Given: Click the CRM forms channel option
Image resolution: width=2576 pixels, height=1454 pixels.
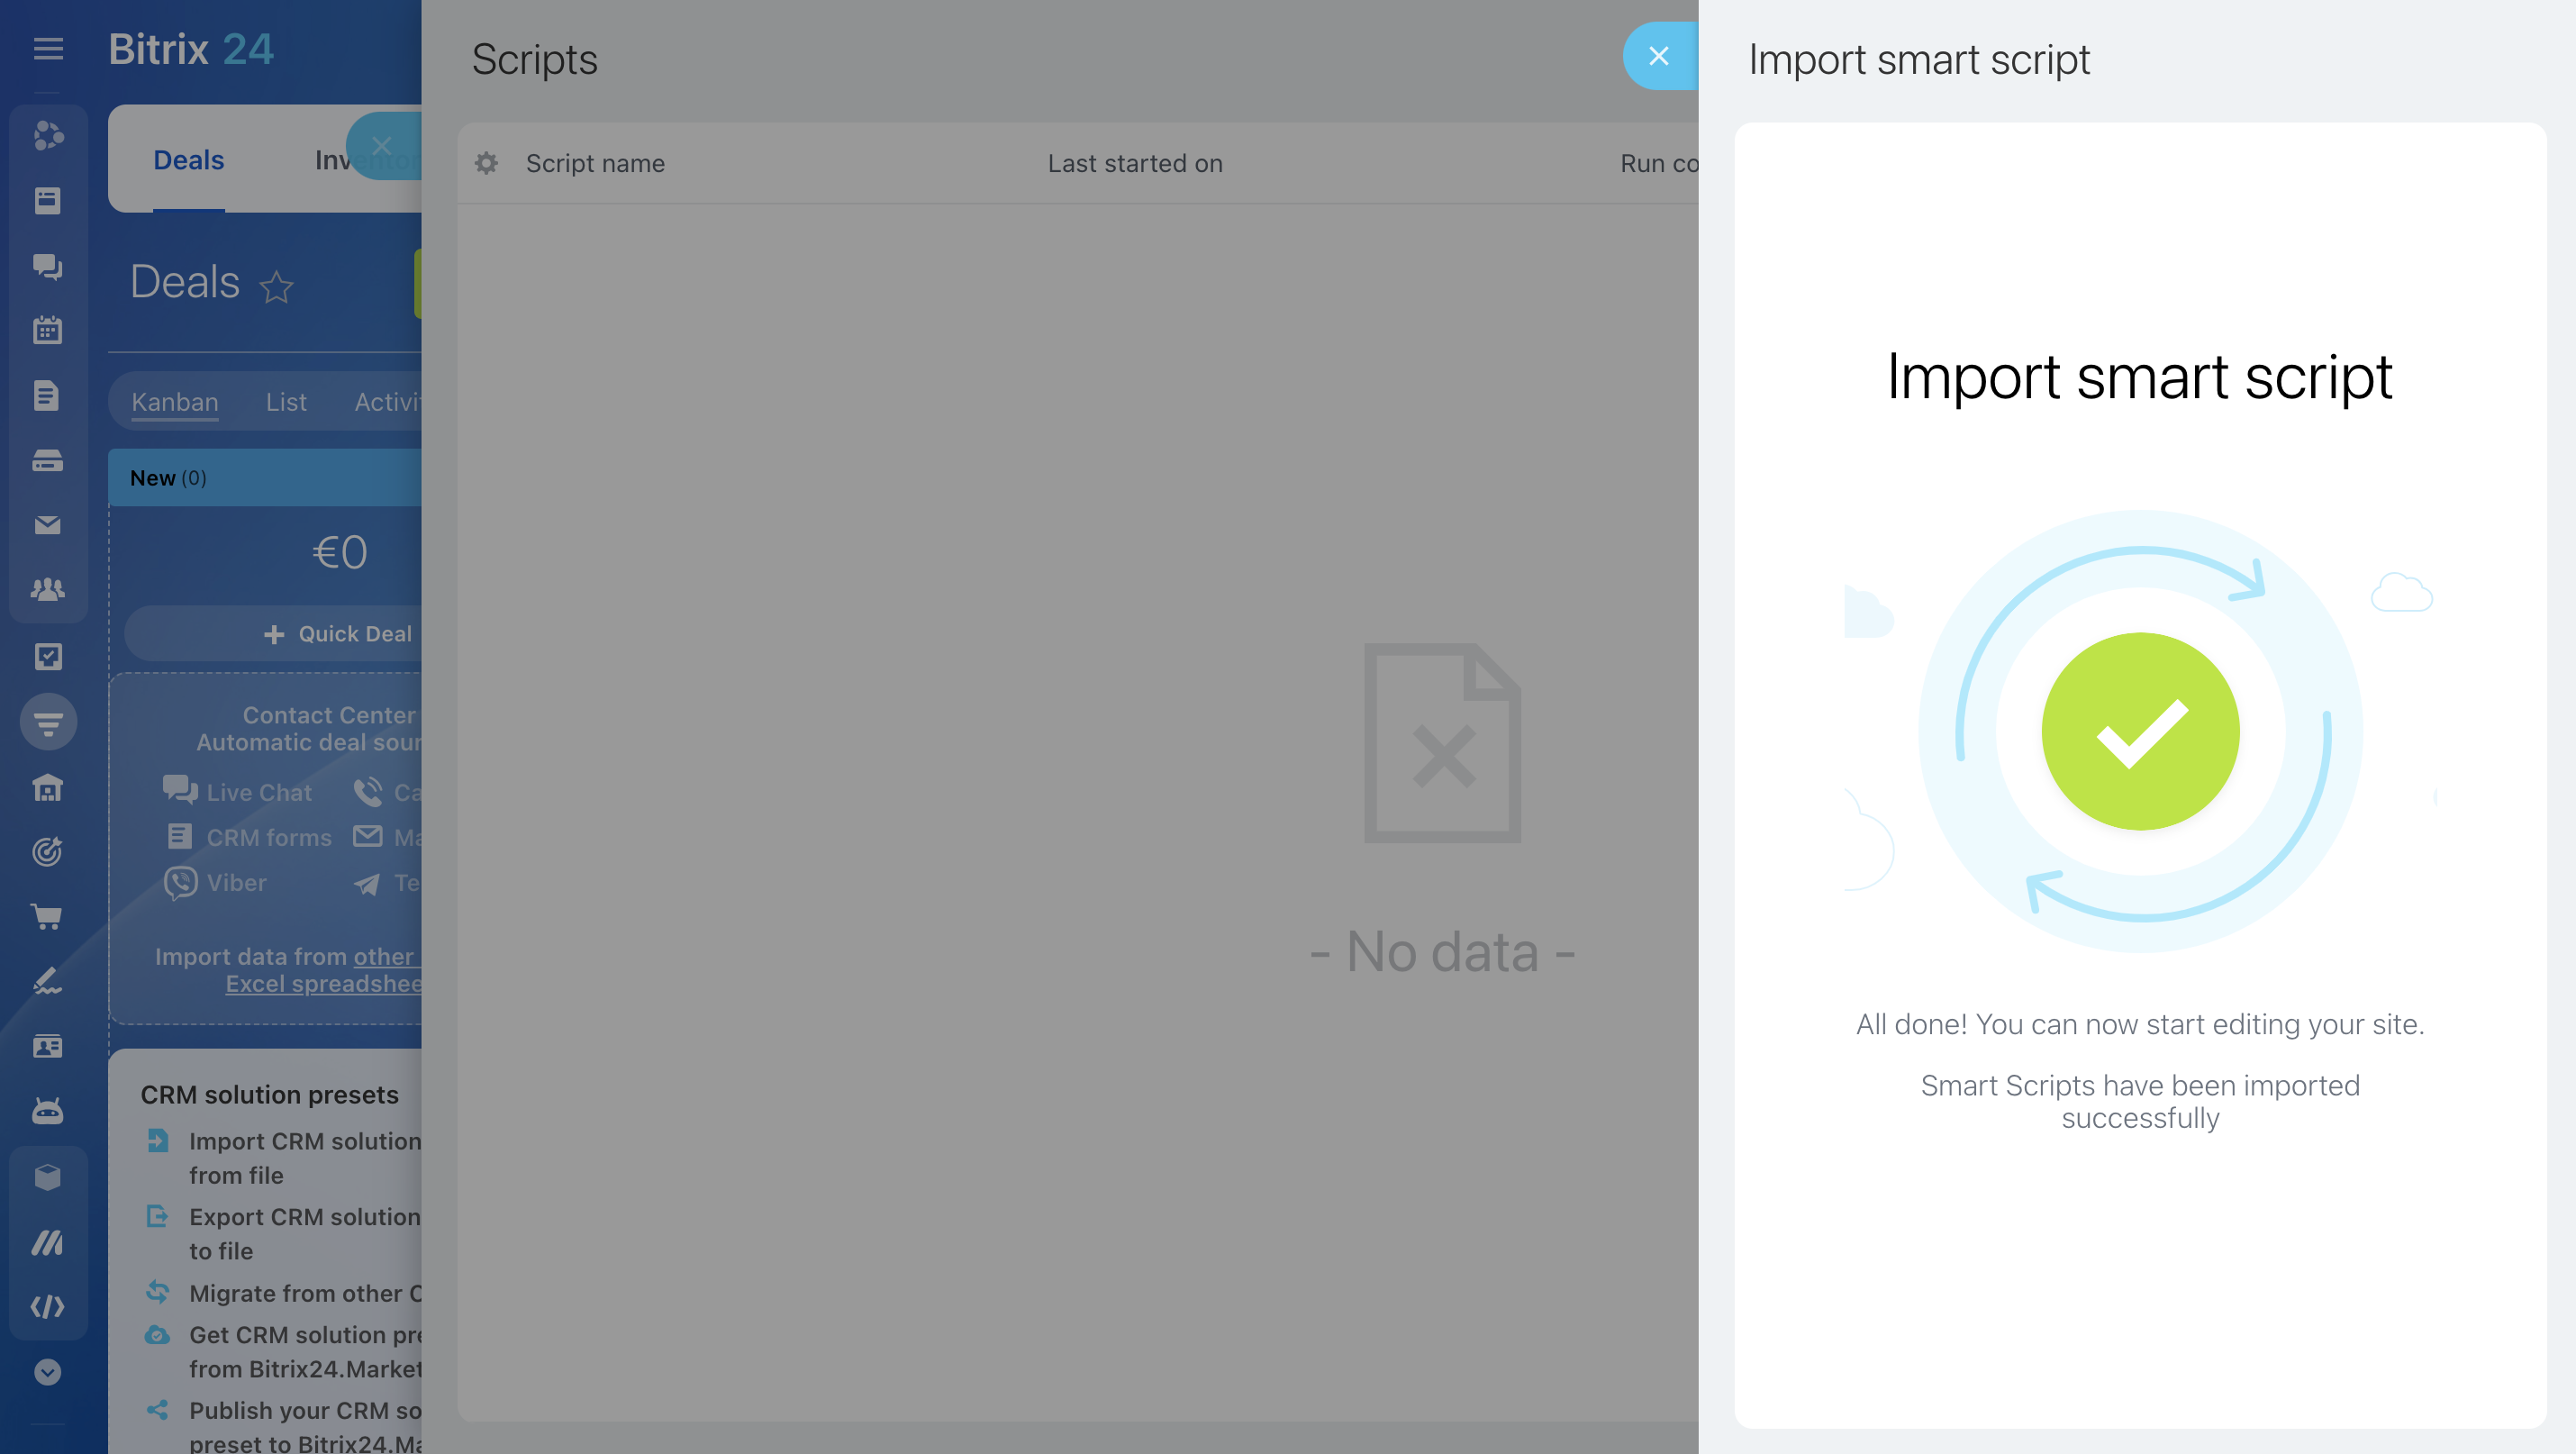Looking at the screenshot, I should pos(249,837).
